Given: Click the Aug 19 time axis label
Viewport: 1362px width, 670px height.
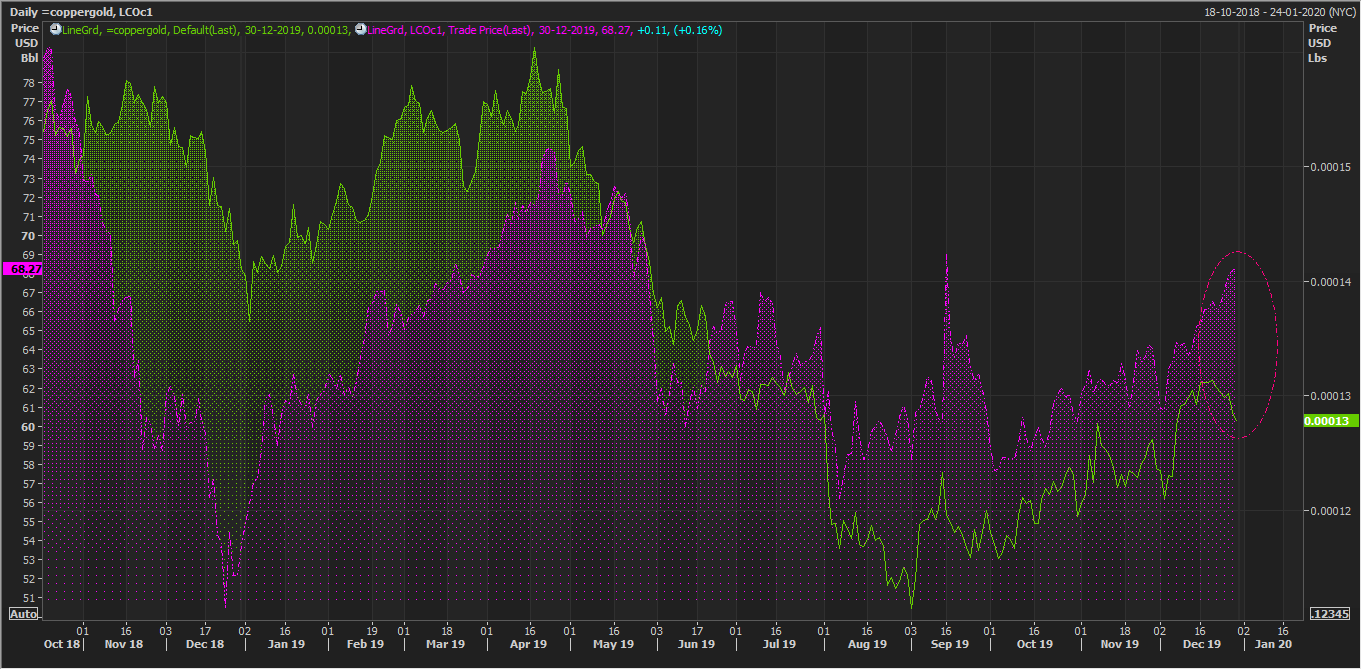Looking at the screenshot, I should click(866, 644).
